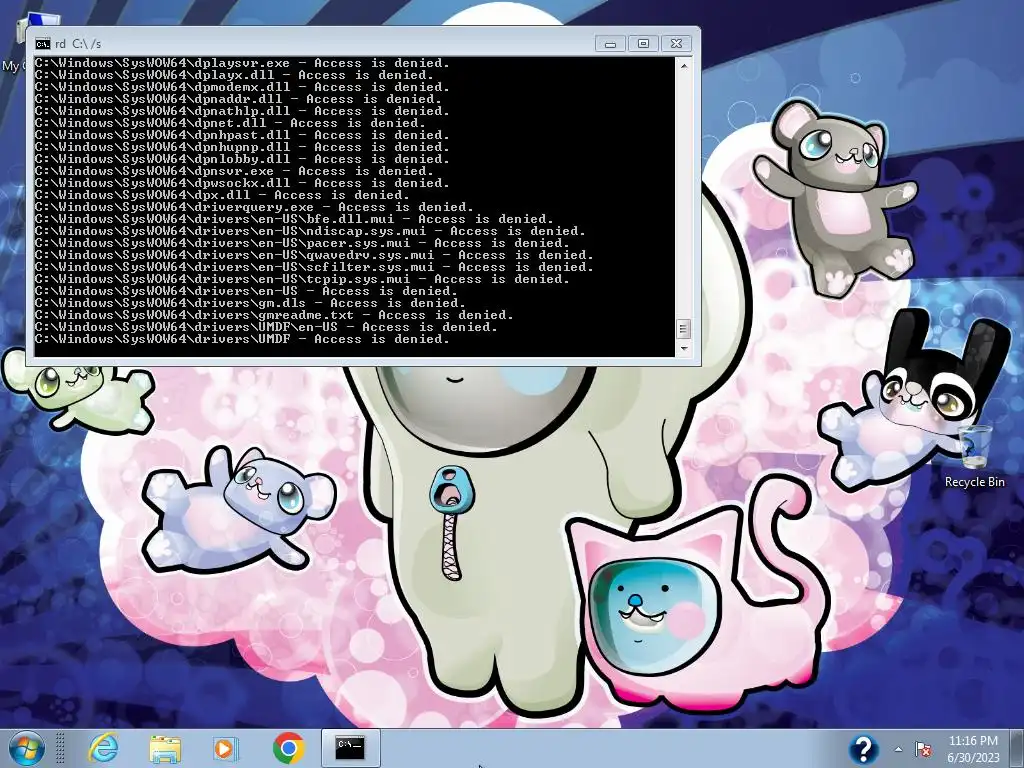The height and width of the screenshot is (768, 1024).
Task: Launch Google Chrome from the taskbar
Action: click(x=288, y=748)
